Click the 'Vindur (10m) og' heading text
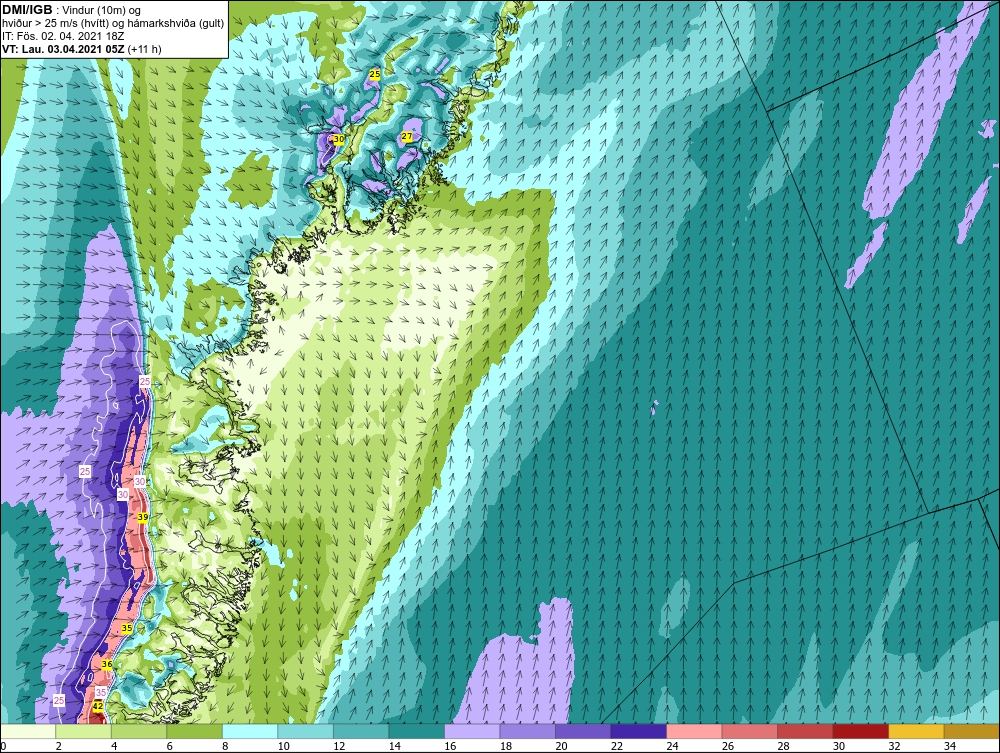This screenshot has width=1000, height=753. coord(102,10)
